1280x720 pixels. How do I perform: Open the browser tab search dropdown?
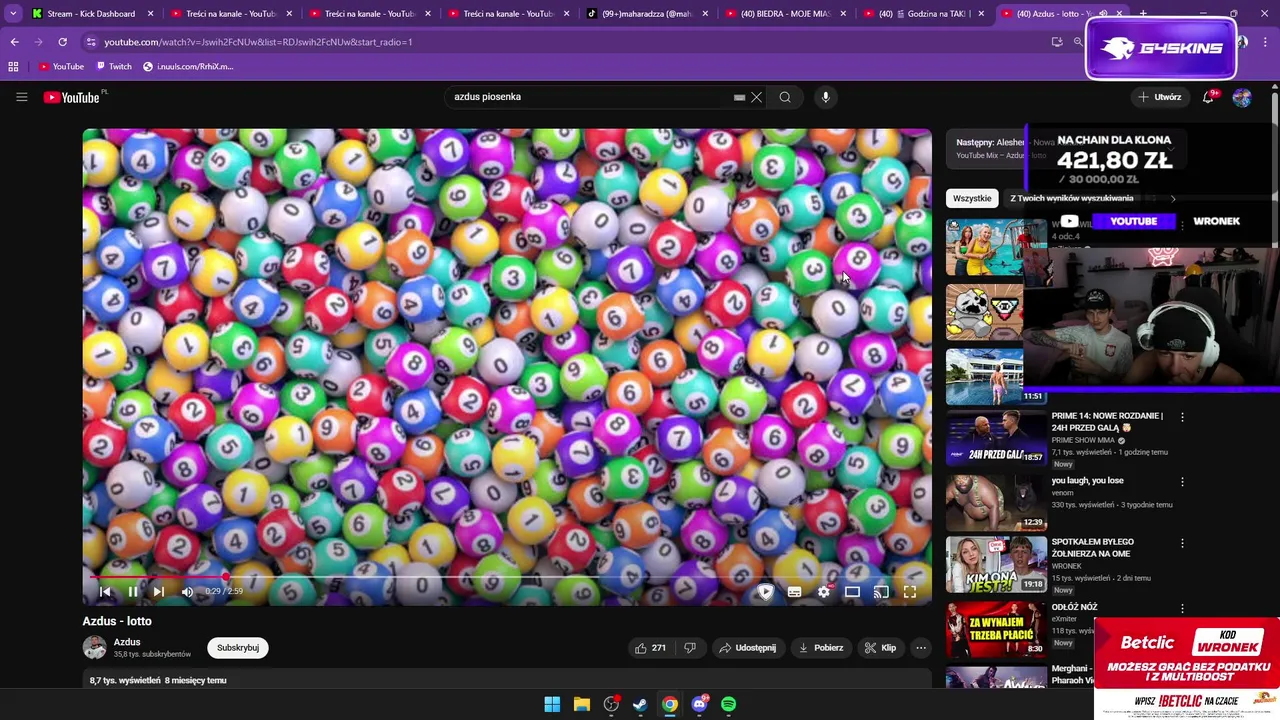point(13,14)
